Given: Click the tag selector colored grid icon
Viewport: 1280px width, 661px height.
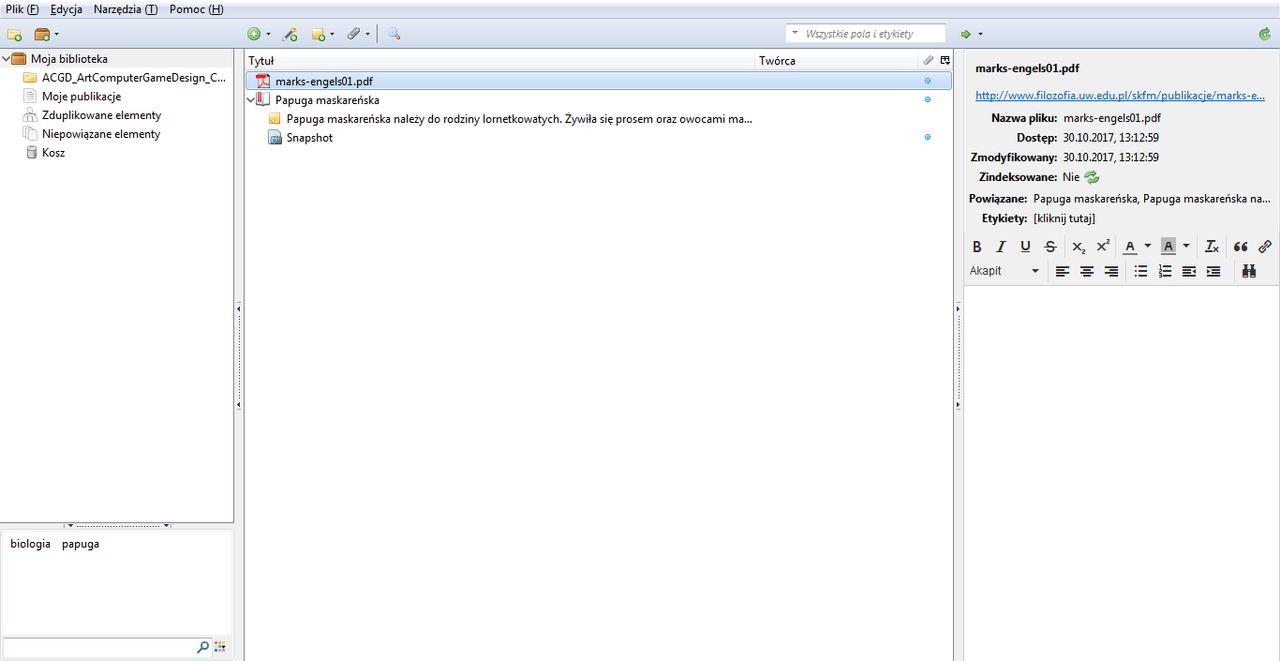Looking at the screenshot, I should [220, 647].
